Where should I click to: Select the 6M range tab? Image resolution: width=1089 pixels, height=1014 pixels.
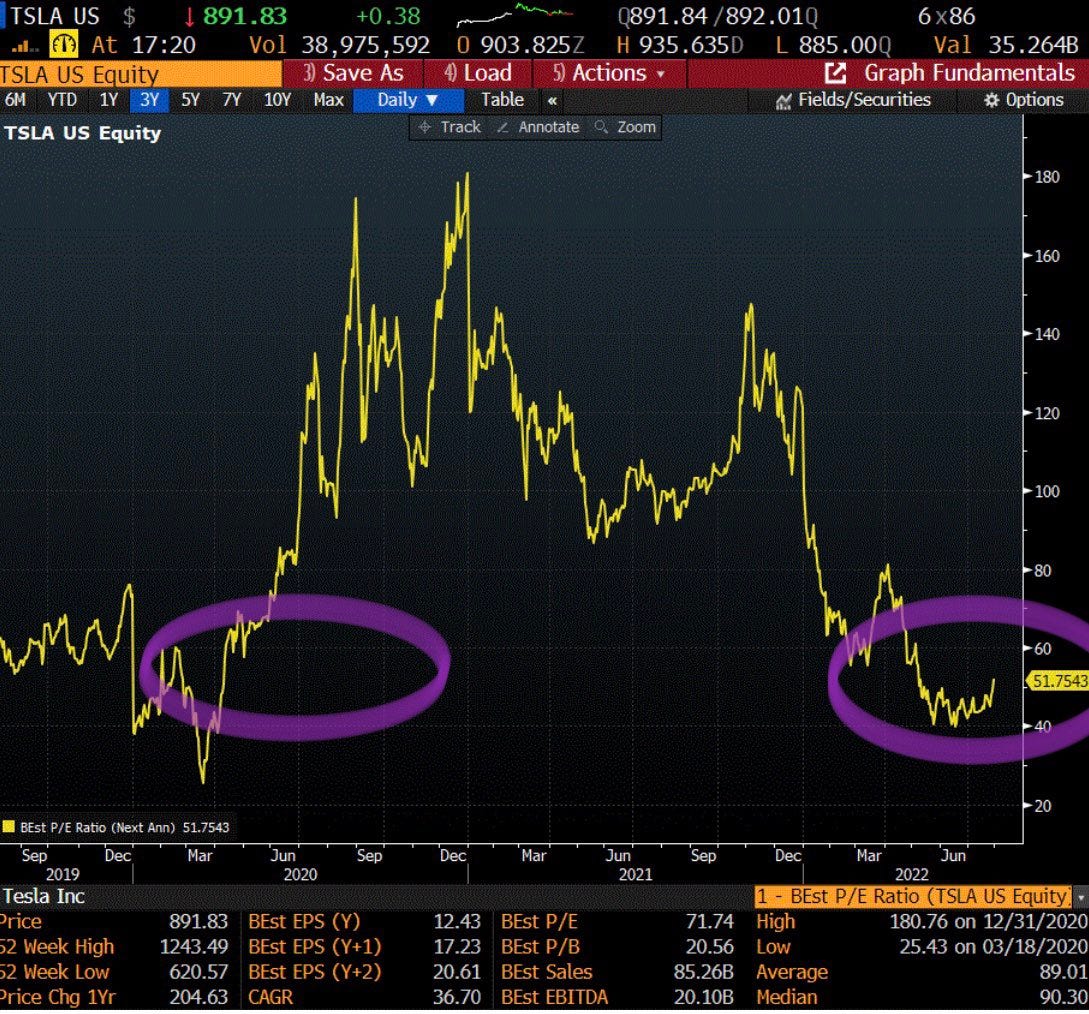click(15, 101)
